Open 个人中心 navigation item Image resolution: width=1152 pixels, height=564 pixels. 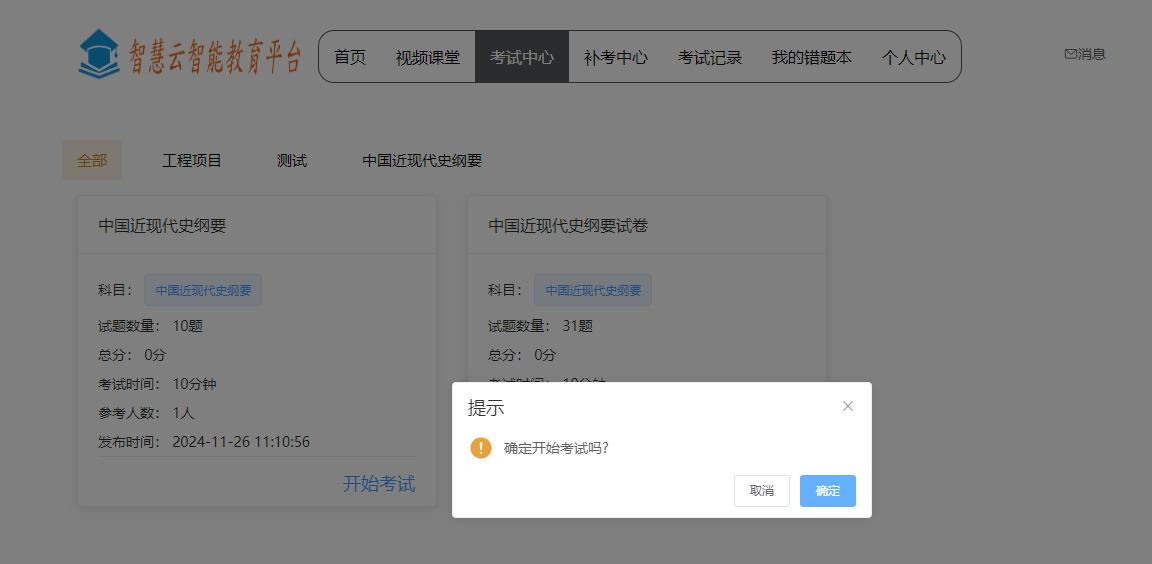[x=914, y=57]
